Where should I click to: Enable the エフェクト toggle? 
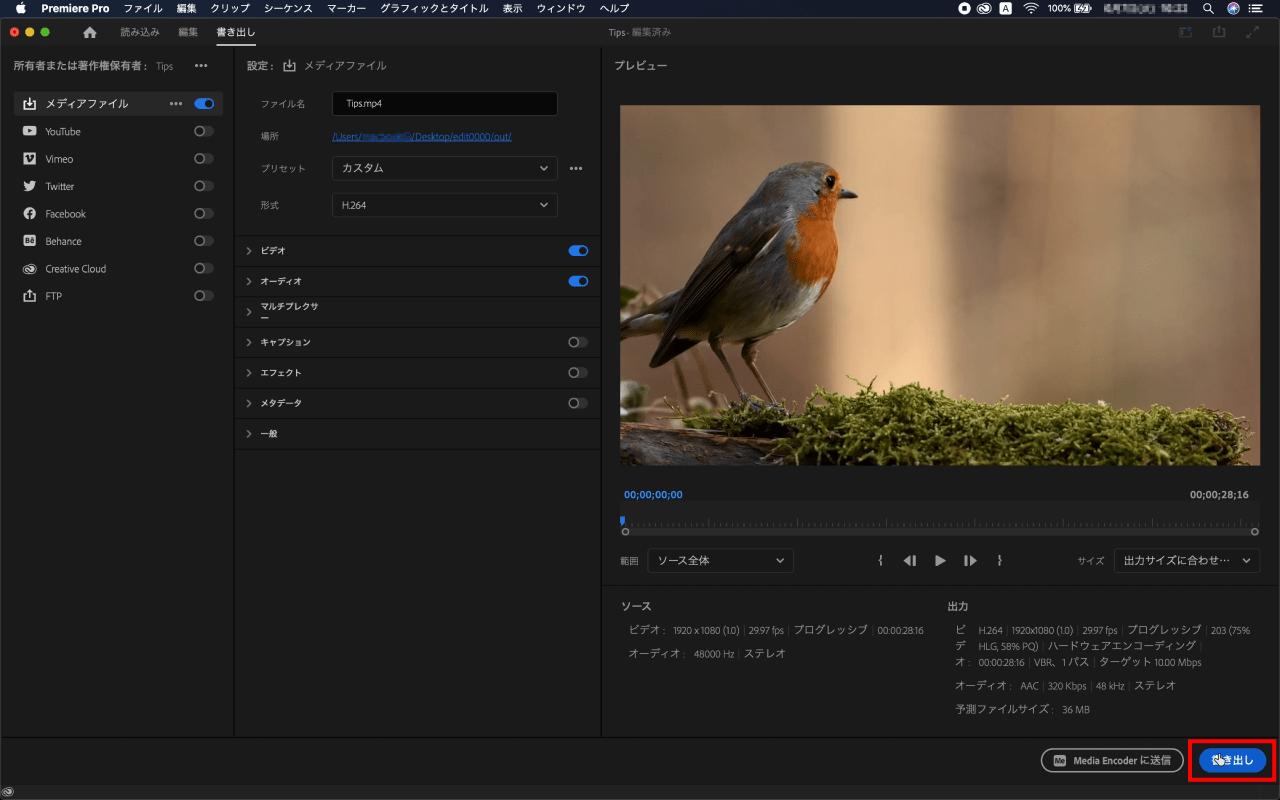[578, 373]
